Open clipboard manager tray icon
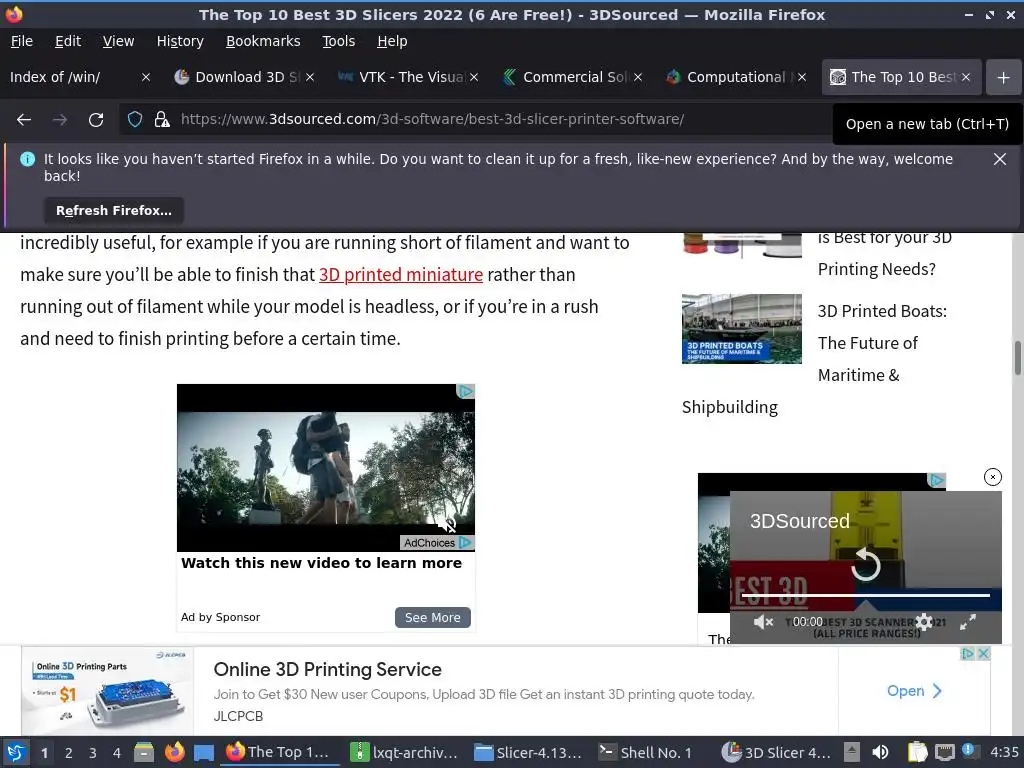The height and width of the screenshot is (768, 1024). (x=917, y=752)
